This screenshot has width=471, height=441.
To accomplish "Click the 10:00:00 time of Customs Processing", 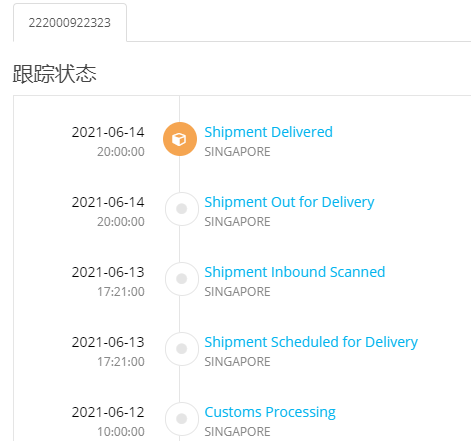I will coord(121,432).
